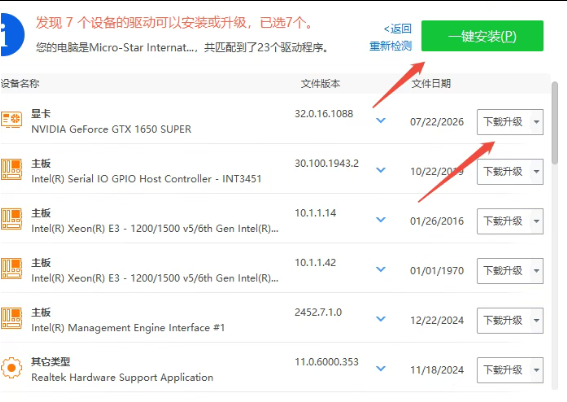Expand version chevron for driver 10.1.1.14
The height and width of the screenshot is (402, 567).
pos(381,219)
